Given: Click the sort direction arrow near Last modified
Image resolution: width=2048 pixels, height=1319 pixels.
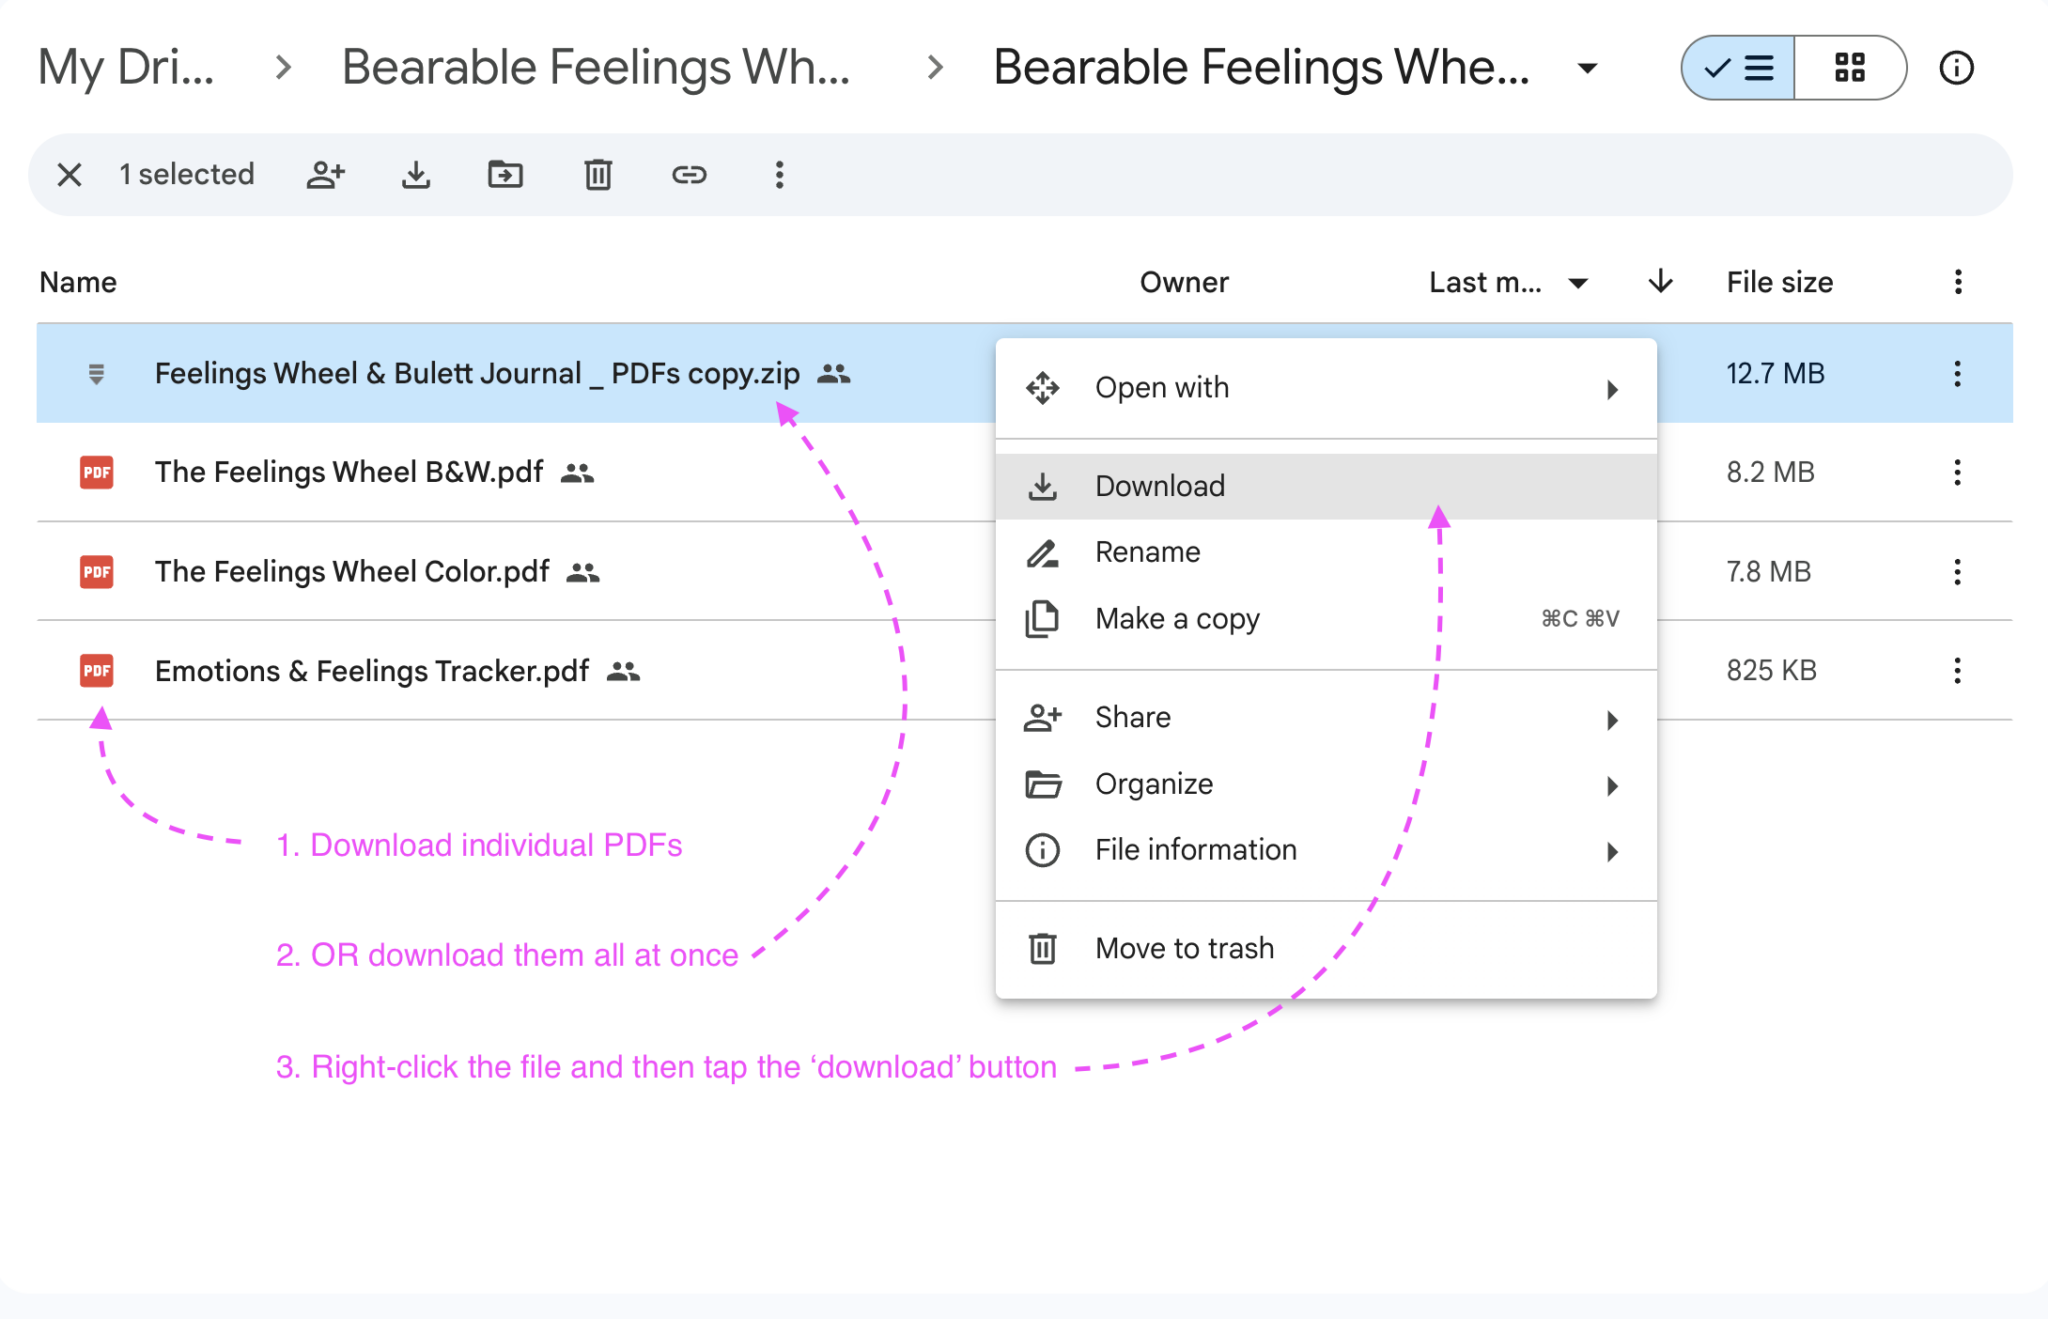Looking at the screenshot, I should tap(1659, 282).
